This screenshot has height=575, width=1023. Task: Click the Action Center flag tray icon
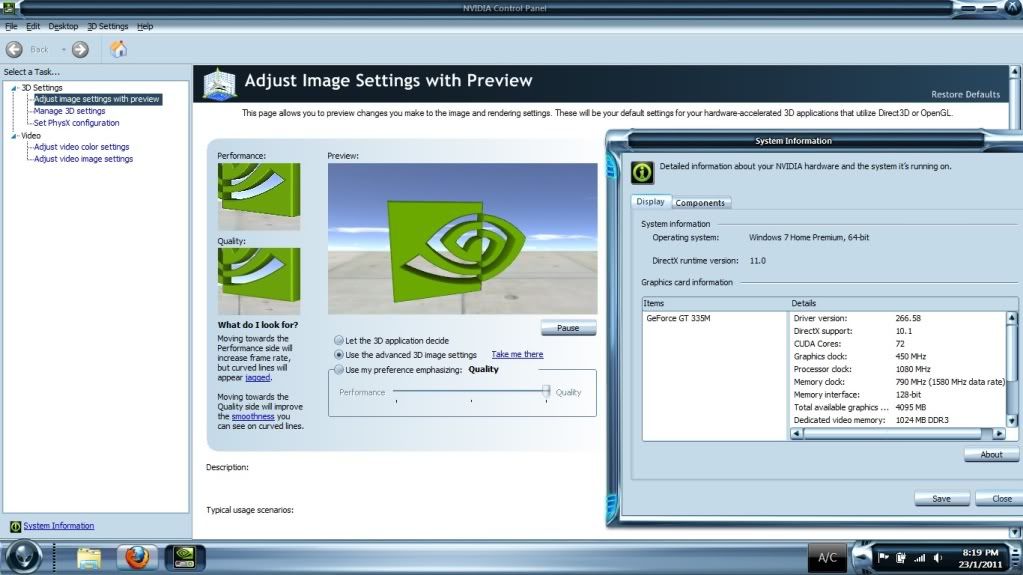click(883, 557)
